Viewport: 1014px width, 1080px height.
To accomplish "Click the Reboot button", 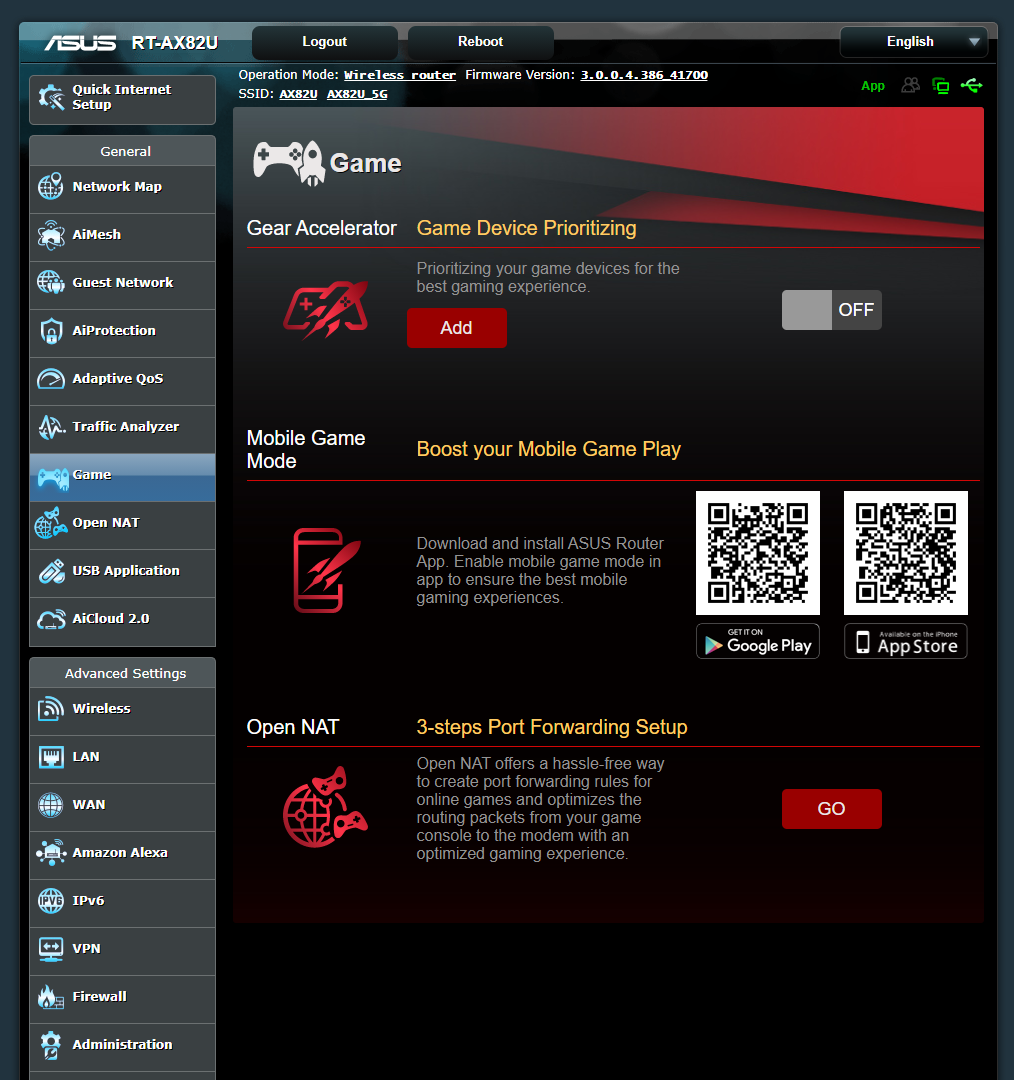I will 480,42.
